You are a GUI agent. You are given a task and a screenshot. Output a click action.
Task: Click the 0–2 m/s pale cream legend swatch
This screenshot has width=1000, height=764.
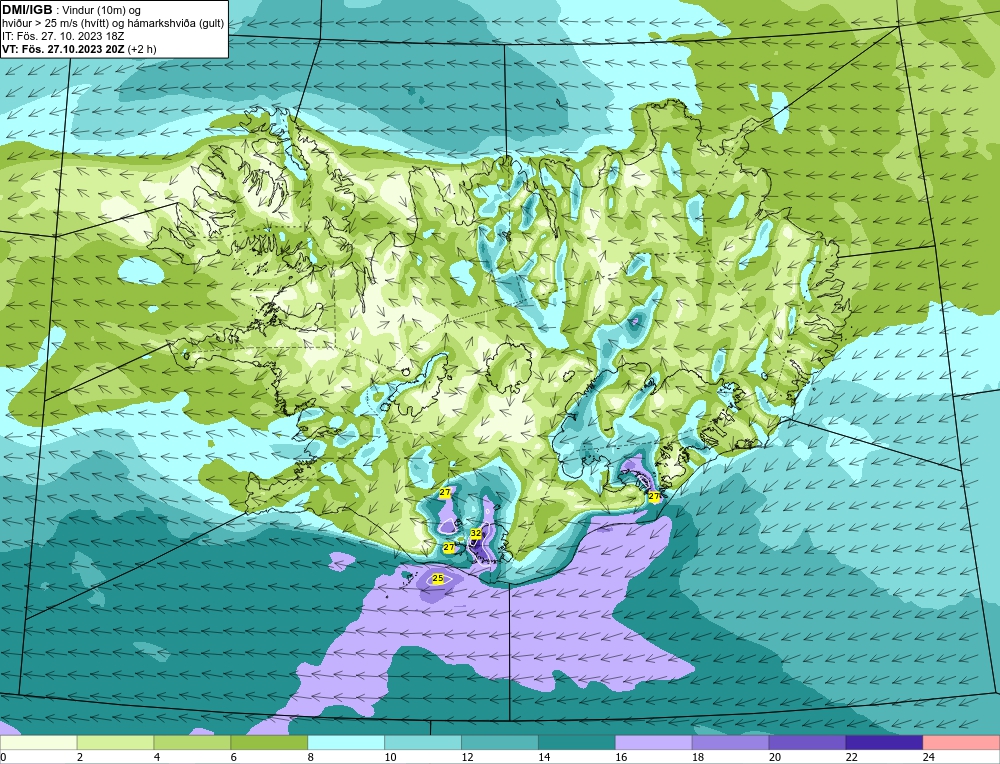click(39, 743)
